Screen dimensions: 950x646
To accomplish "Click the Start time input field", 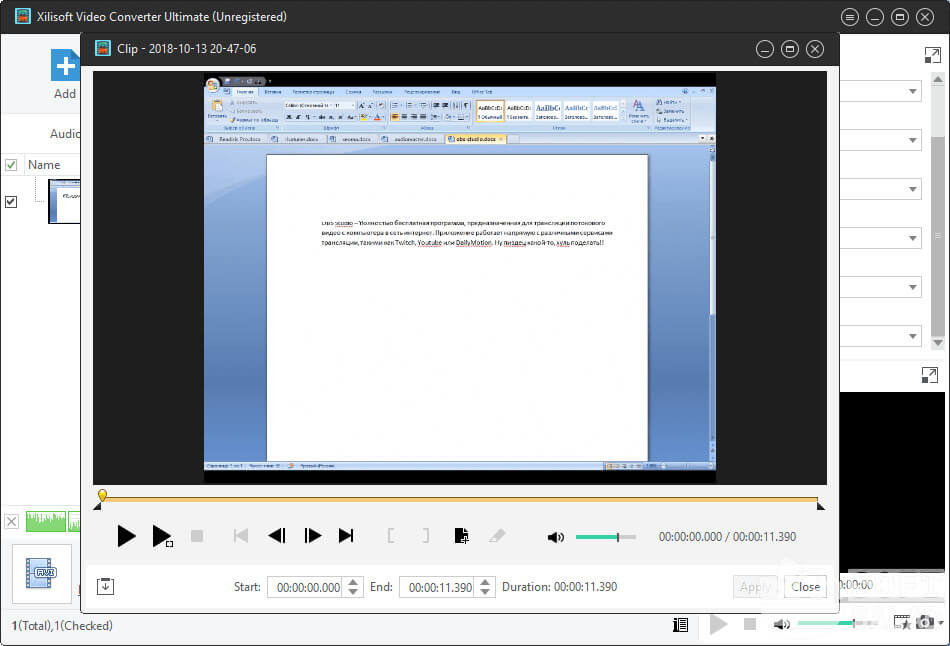I will 304,587.
